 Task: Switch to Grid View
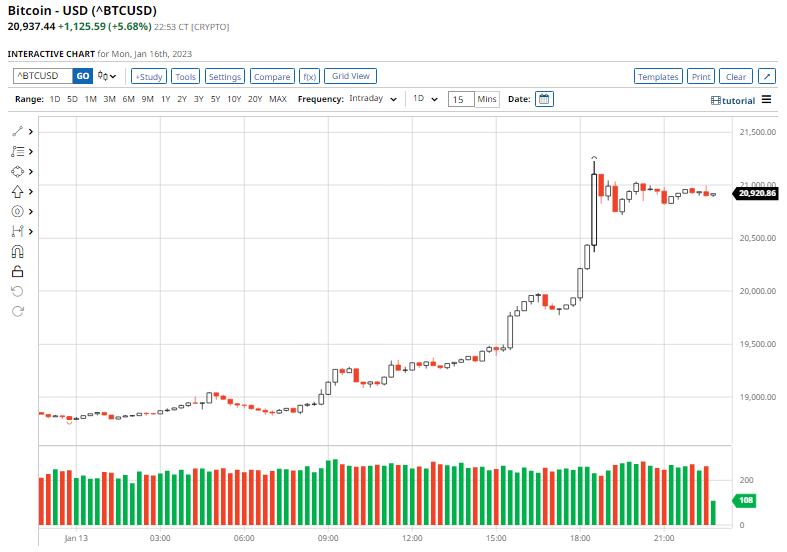pyautogui.click(x=350, y=76)
